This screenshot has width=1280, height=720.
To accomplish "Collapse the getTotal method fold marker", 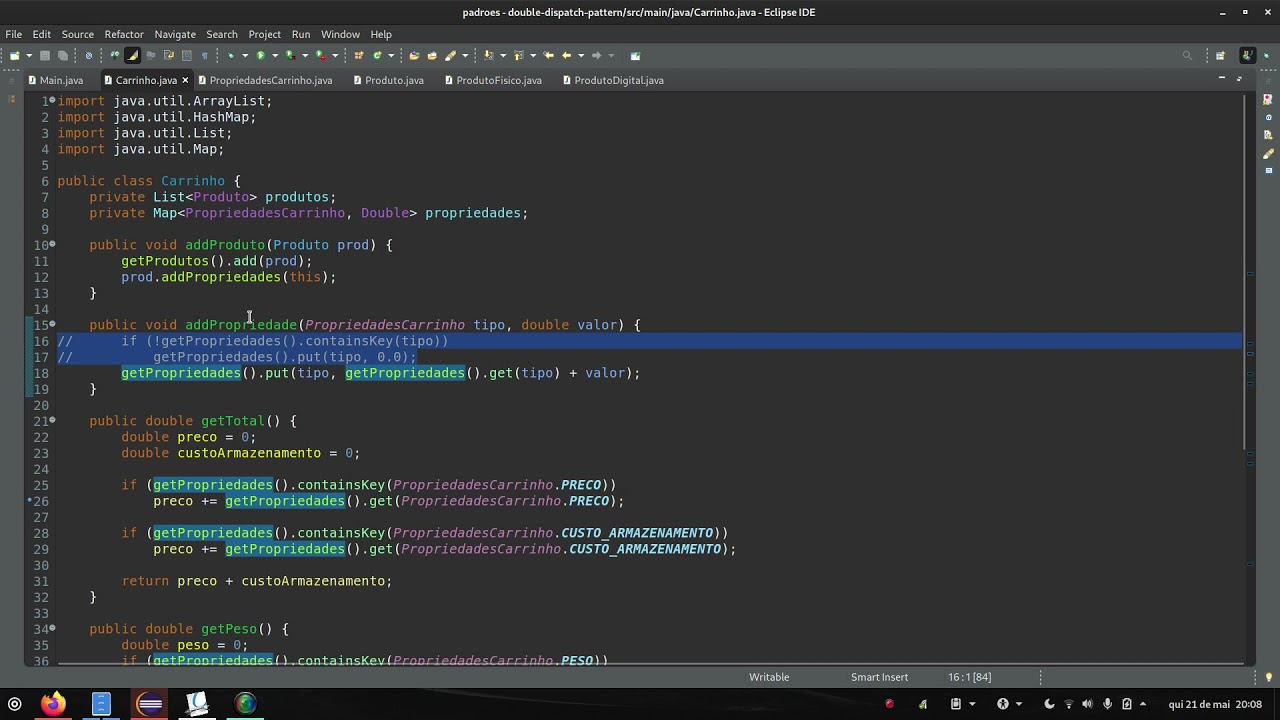I will (52, 421).
